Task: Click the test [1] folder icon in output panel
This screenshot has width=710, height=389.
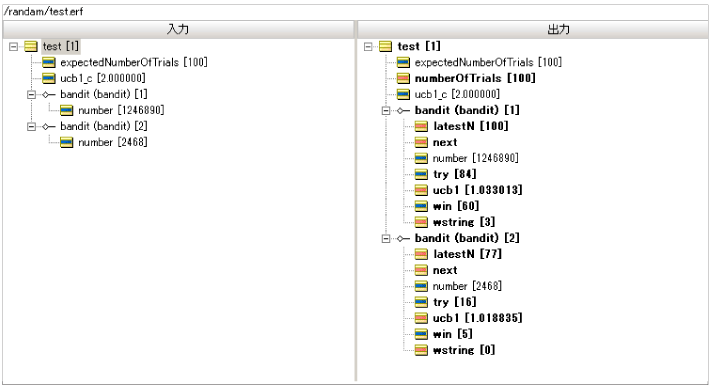Action: pos(385,46)
